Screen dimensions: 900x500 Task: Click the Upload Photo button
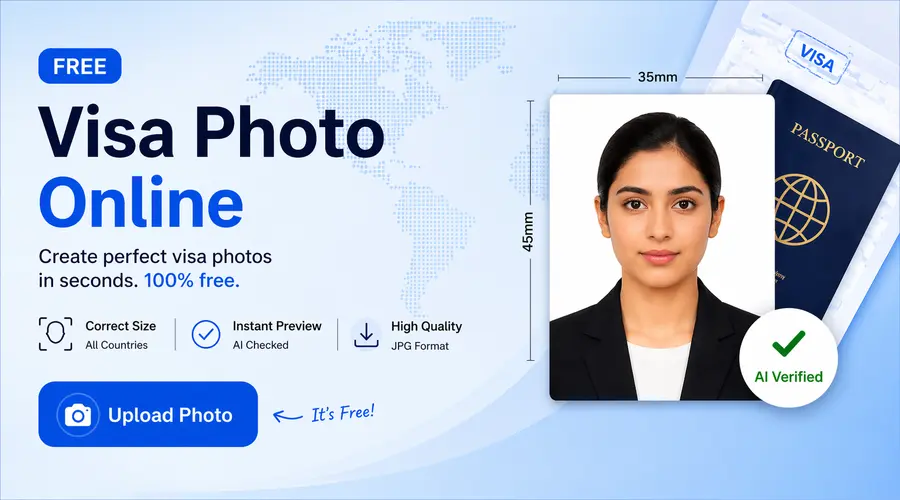[x=148, y=414]
